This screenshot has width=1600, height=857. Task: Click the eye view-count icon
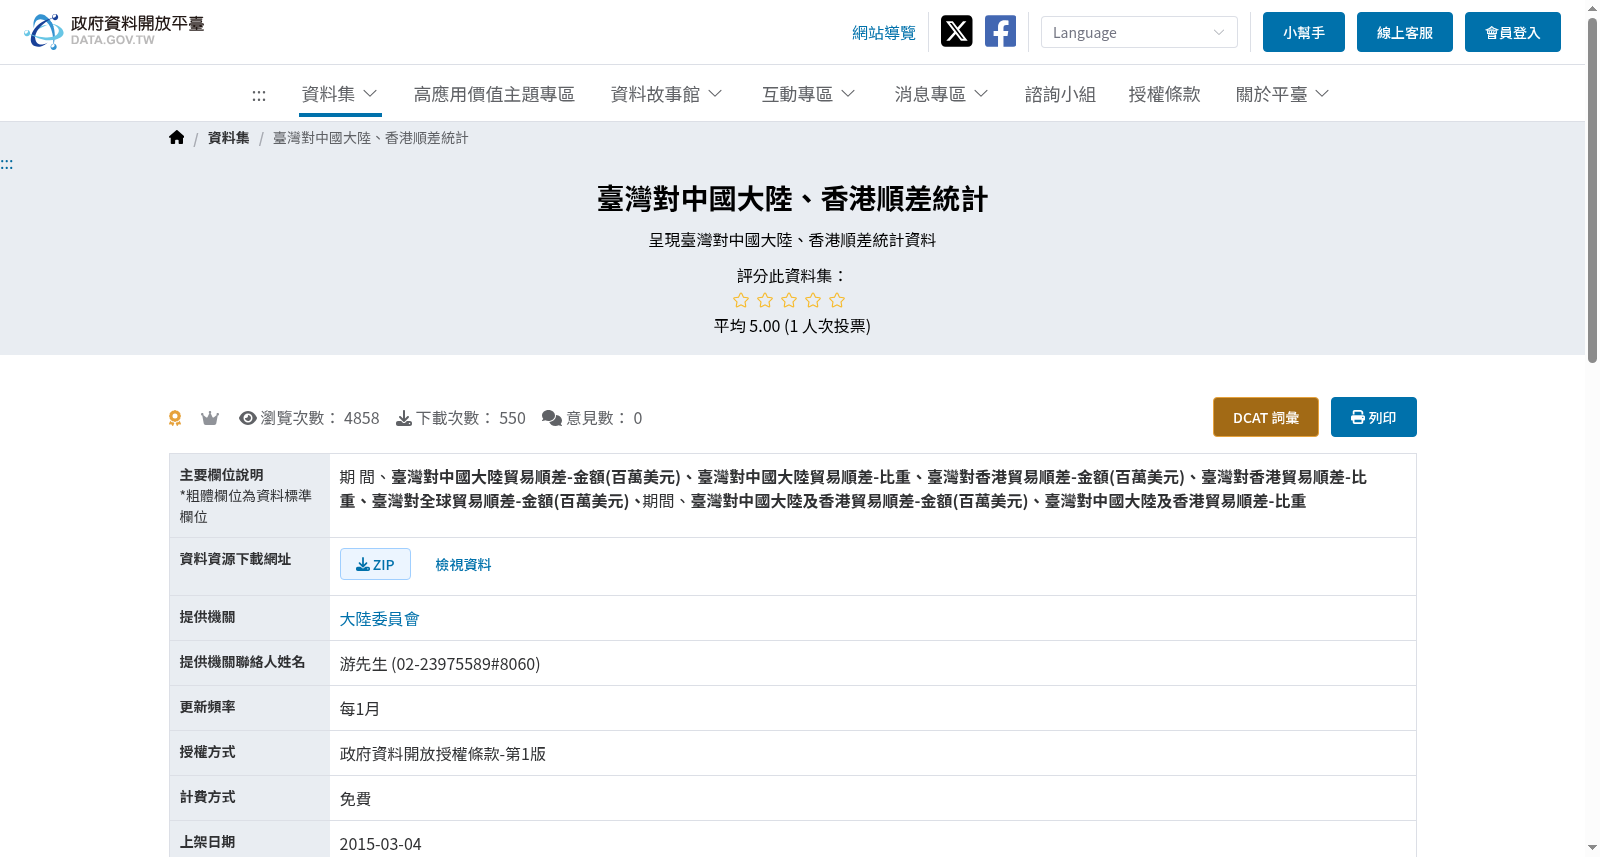point(248,418)
